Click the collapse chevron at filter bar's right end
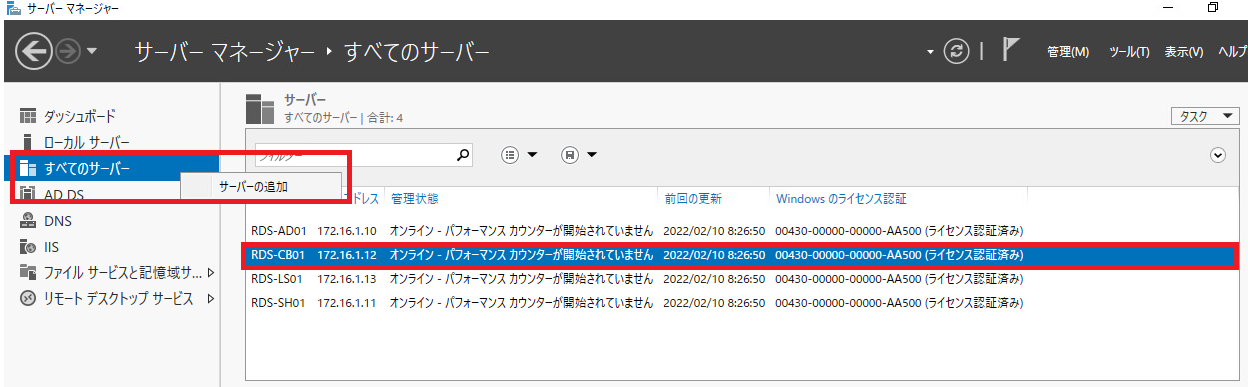The image size is (1248, 387). point(1217,155)
